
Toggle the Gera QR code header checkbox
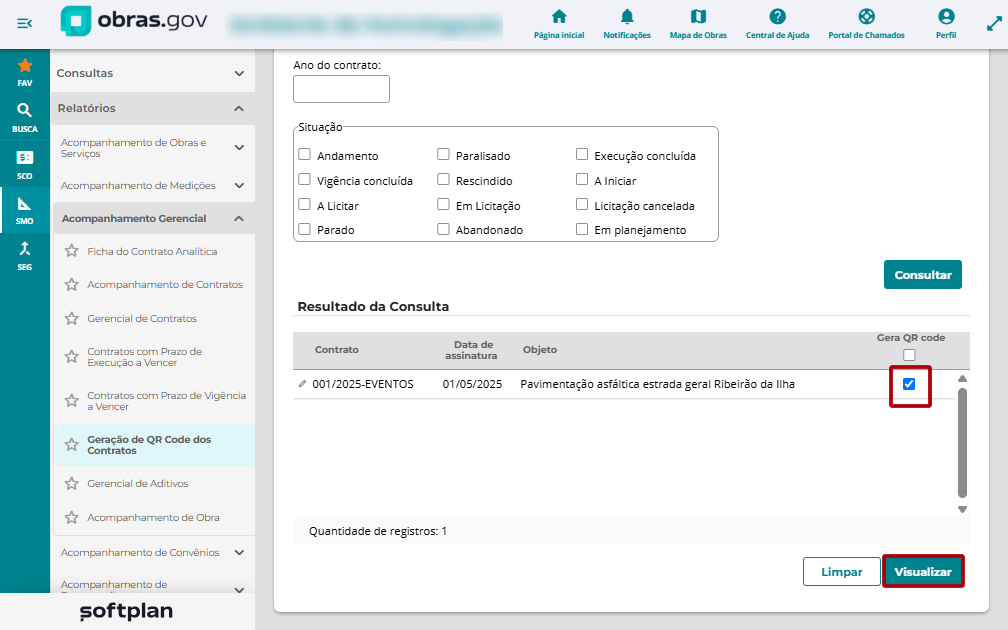[x=909, y=355]
